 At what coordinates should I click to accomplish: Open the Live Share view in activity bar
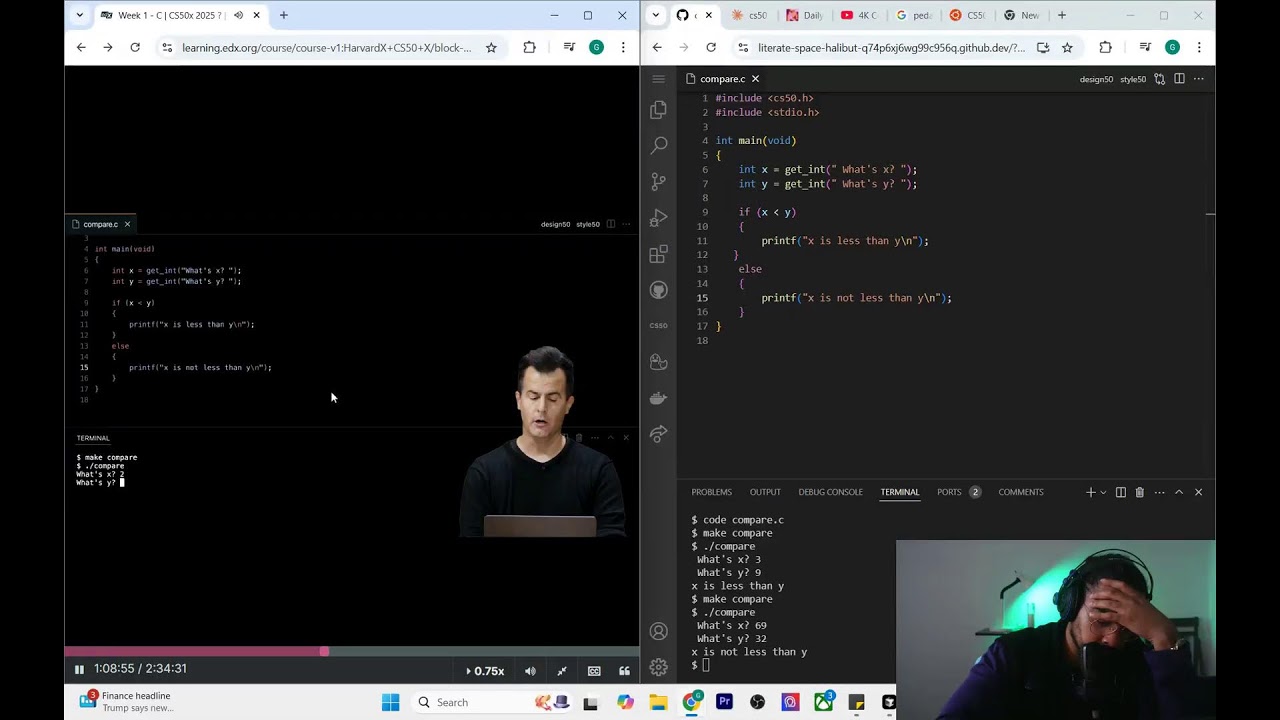point(658,434)
